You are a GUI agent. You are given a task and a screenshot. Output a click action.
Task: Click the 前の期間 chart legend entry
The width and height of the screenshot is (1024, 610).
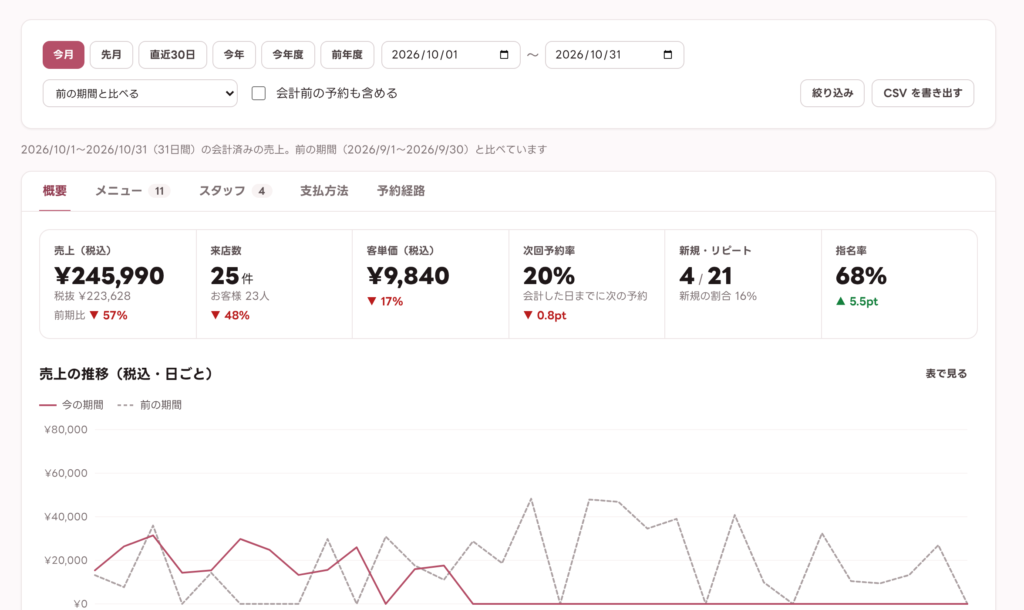click(150, 405)
